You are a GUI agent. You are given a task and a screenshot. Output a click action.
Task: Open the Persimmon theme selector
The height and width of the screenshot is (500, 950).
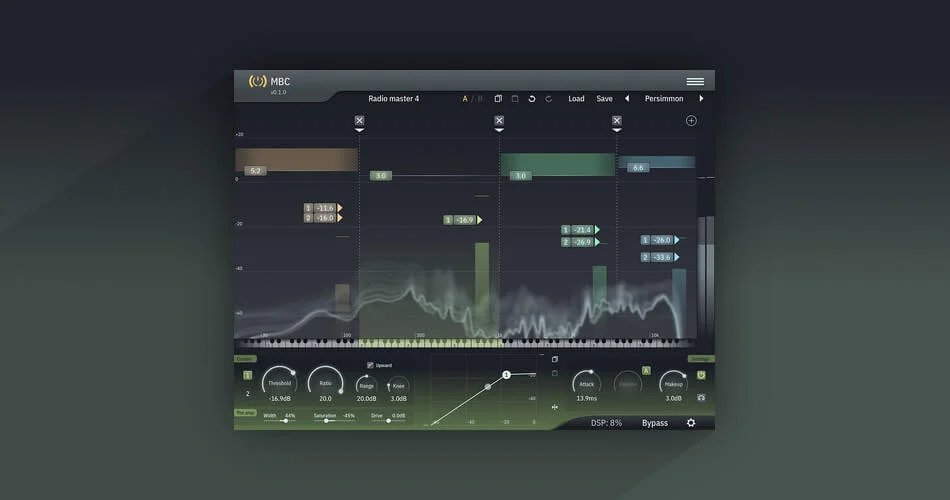[663, 99]
